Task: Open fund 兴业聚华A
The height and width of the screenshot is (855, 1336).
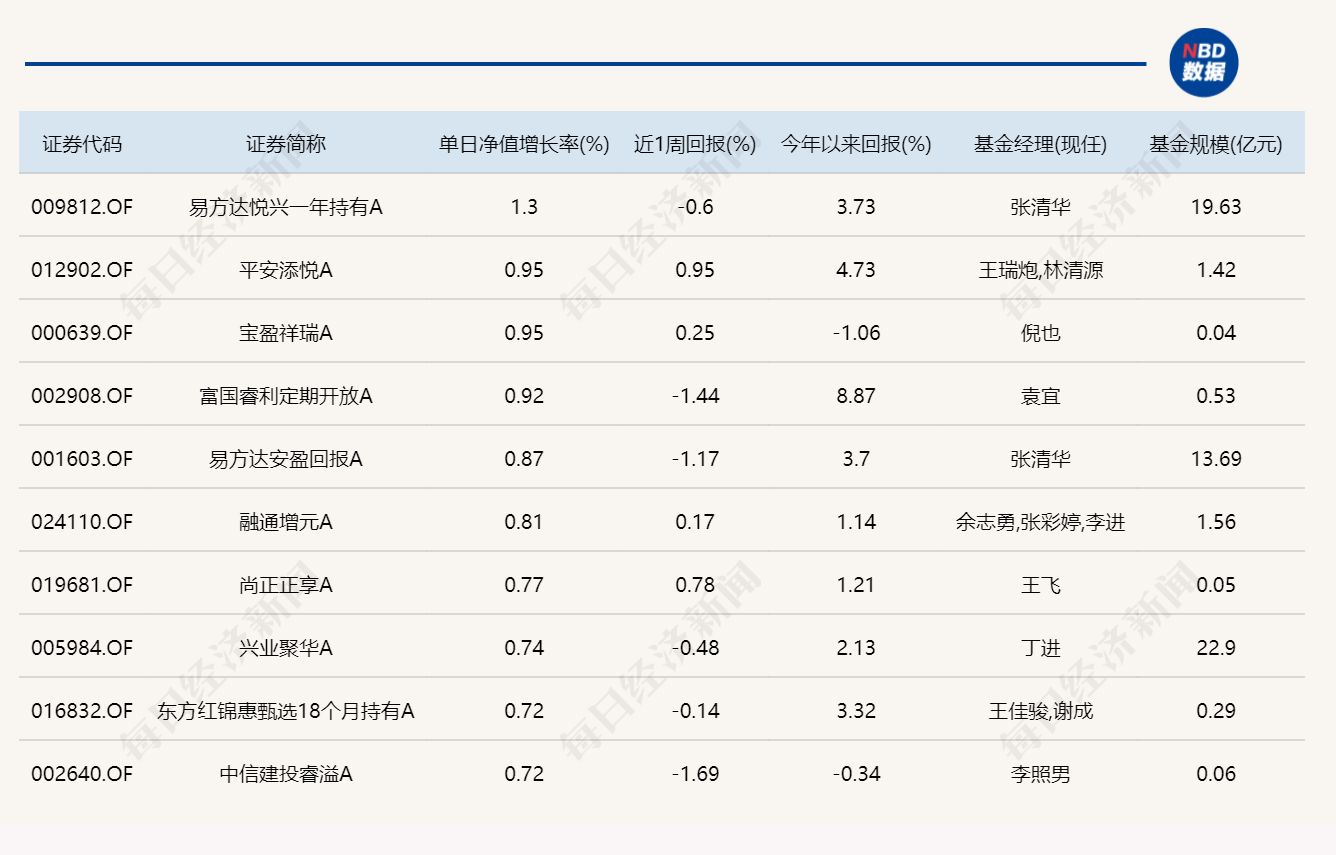Action: coord(286,648)
